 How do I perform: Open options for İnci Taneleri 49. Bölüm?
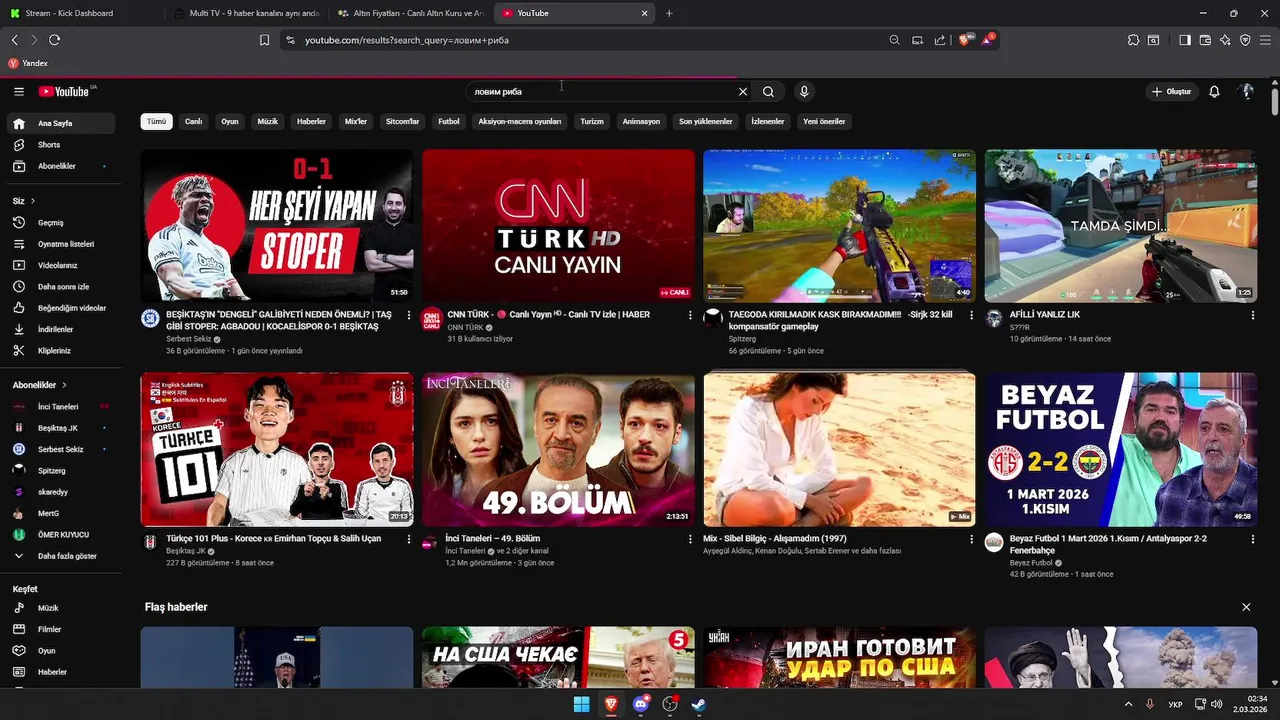[x=690, y=539]
